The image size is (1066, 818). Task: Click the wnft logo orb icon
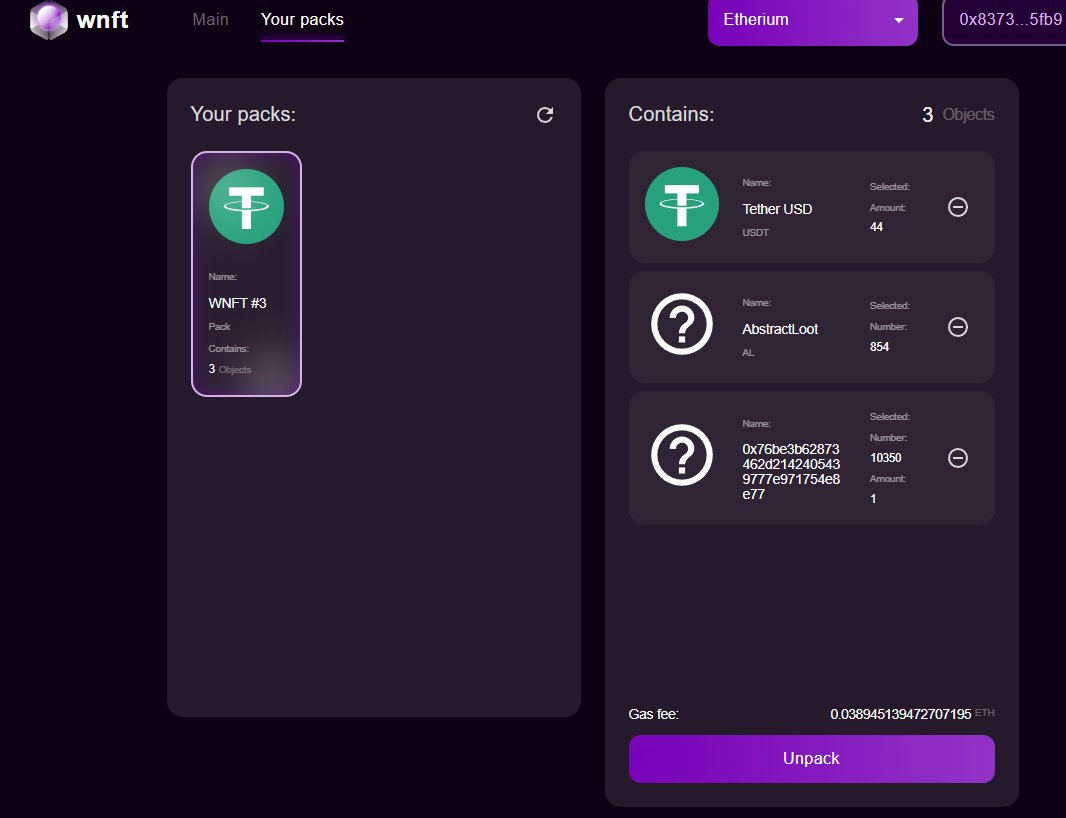click(48, 20)
